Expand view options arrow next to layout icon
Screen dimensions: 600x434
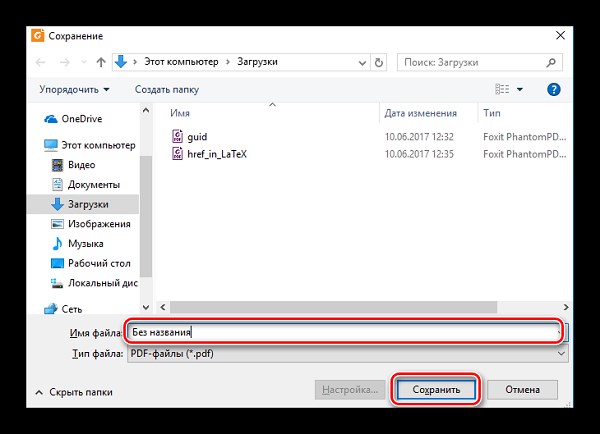(x=520, y=89)
